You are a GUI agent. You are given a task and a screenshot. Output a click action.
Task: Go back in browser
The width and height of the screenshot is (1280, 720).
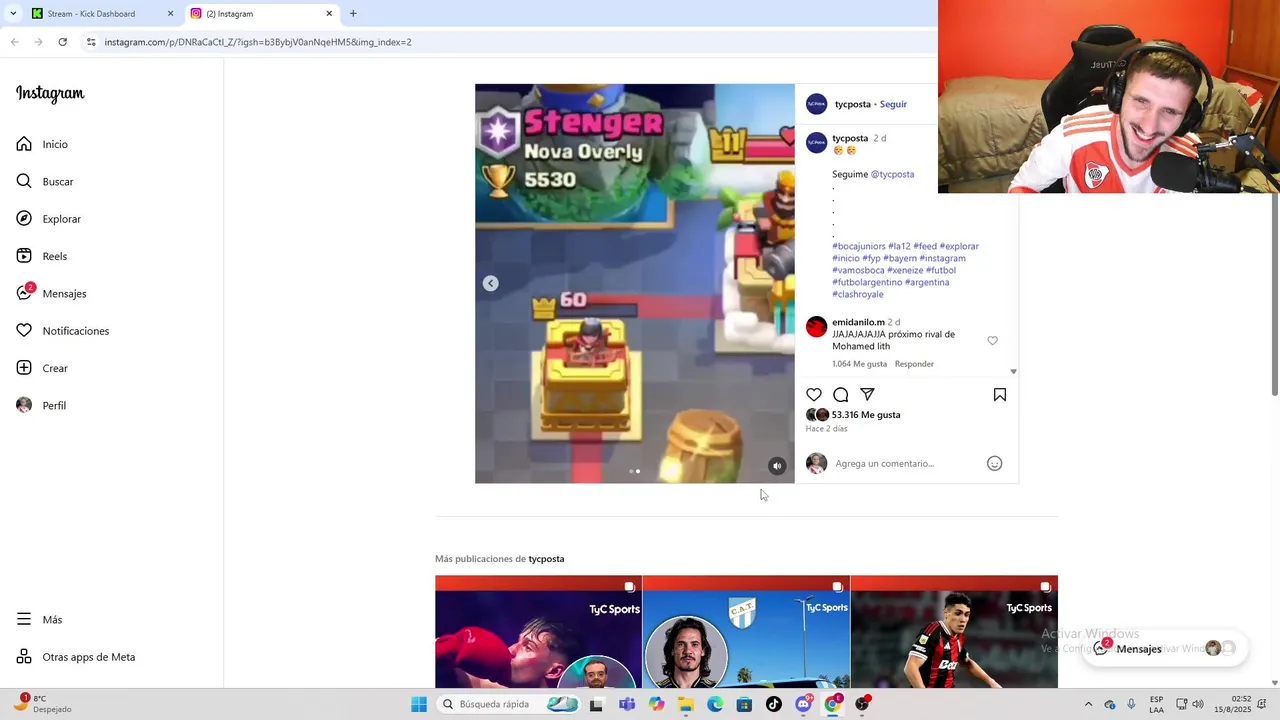(x=14, y=42)
